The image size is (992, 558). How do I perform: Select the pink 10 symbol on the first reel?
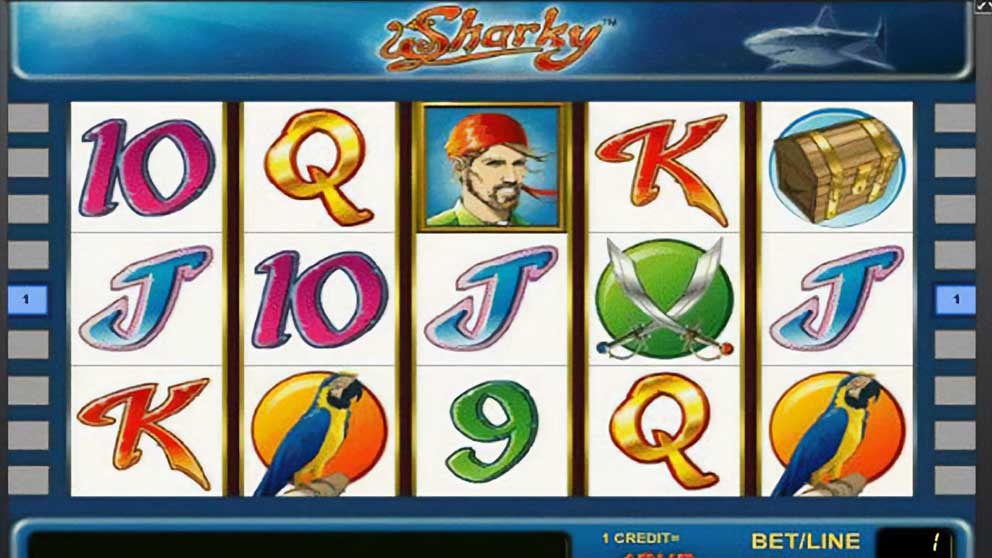pos(147,168)
